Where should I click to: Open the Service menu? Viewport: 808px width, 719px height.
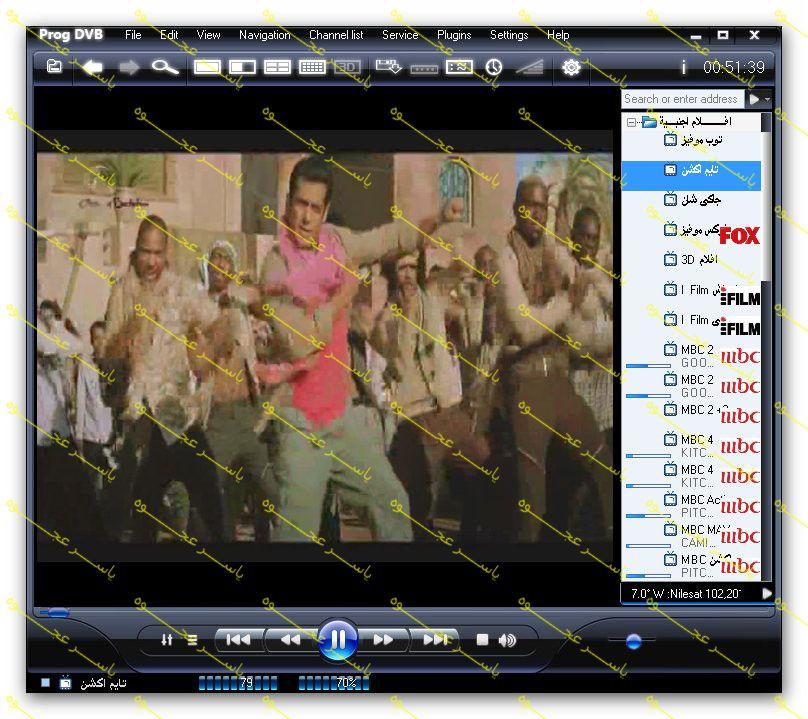click(x=400, y=35)
